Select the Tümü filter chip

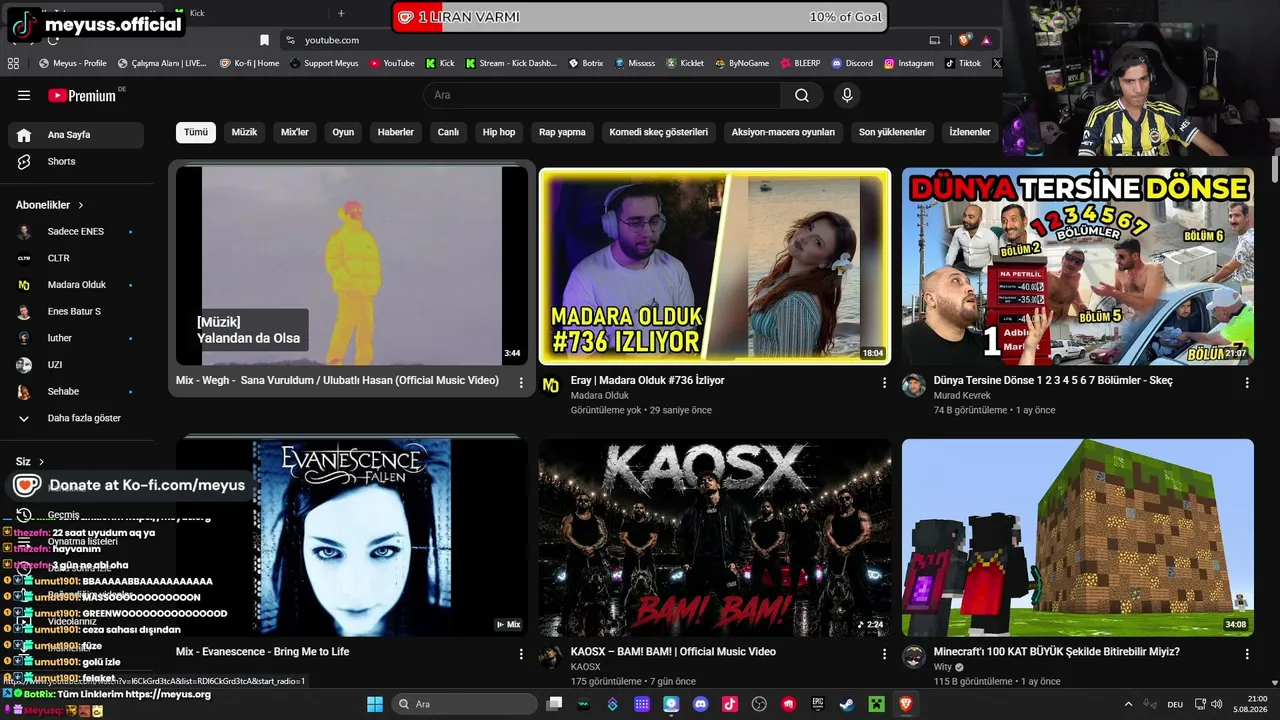click(x=196, y=132)
